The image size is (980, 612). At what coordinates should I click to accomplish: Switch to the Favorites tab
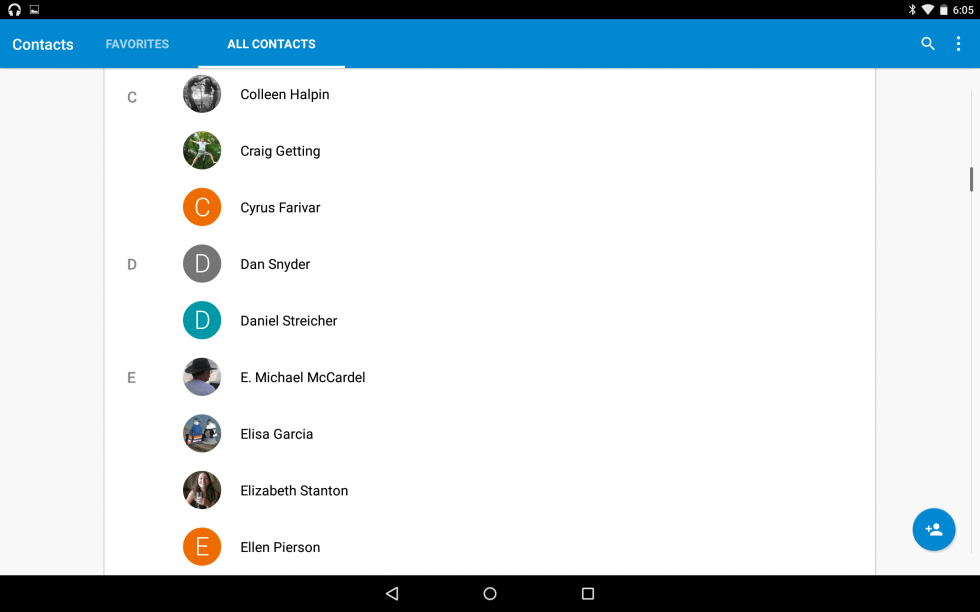[x=137, y=44]
